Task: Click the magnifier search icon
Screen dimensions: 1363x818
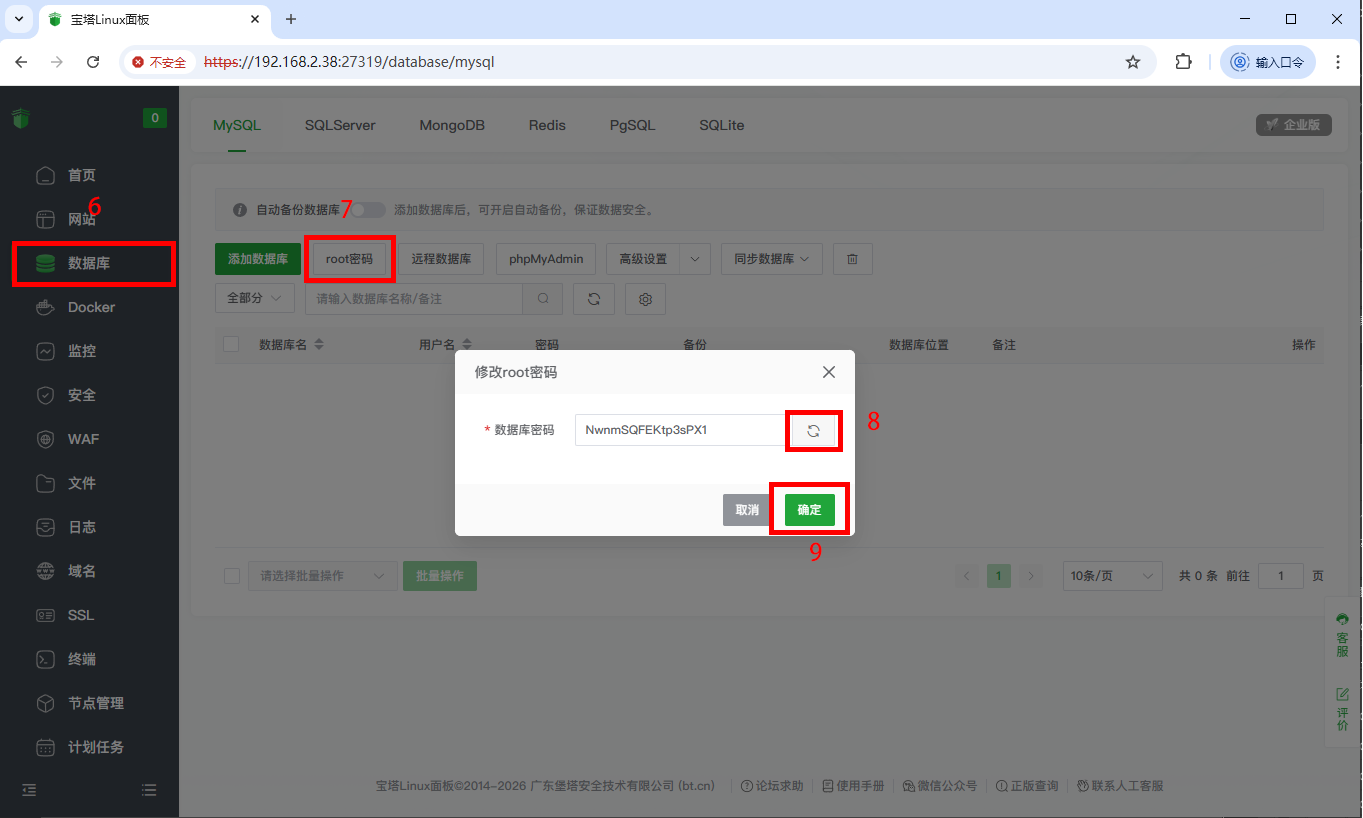Action: (543, 299)
